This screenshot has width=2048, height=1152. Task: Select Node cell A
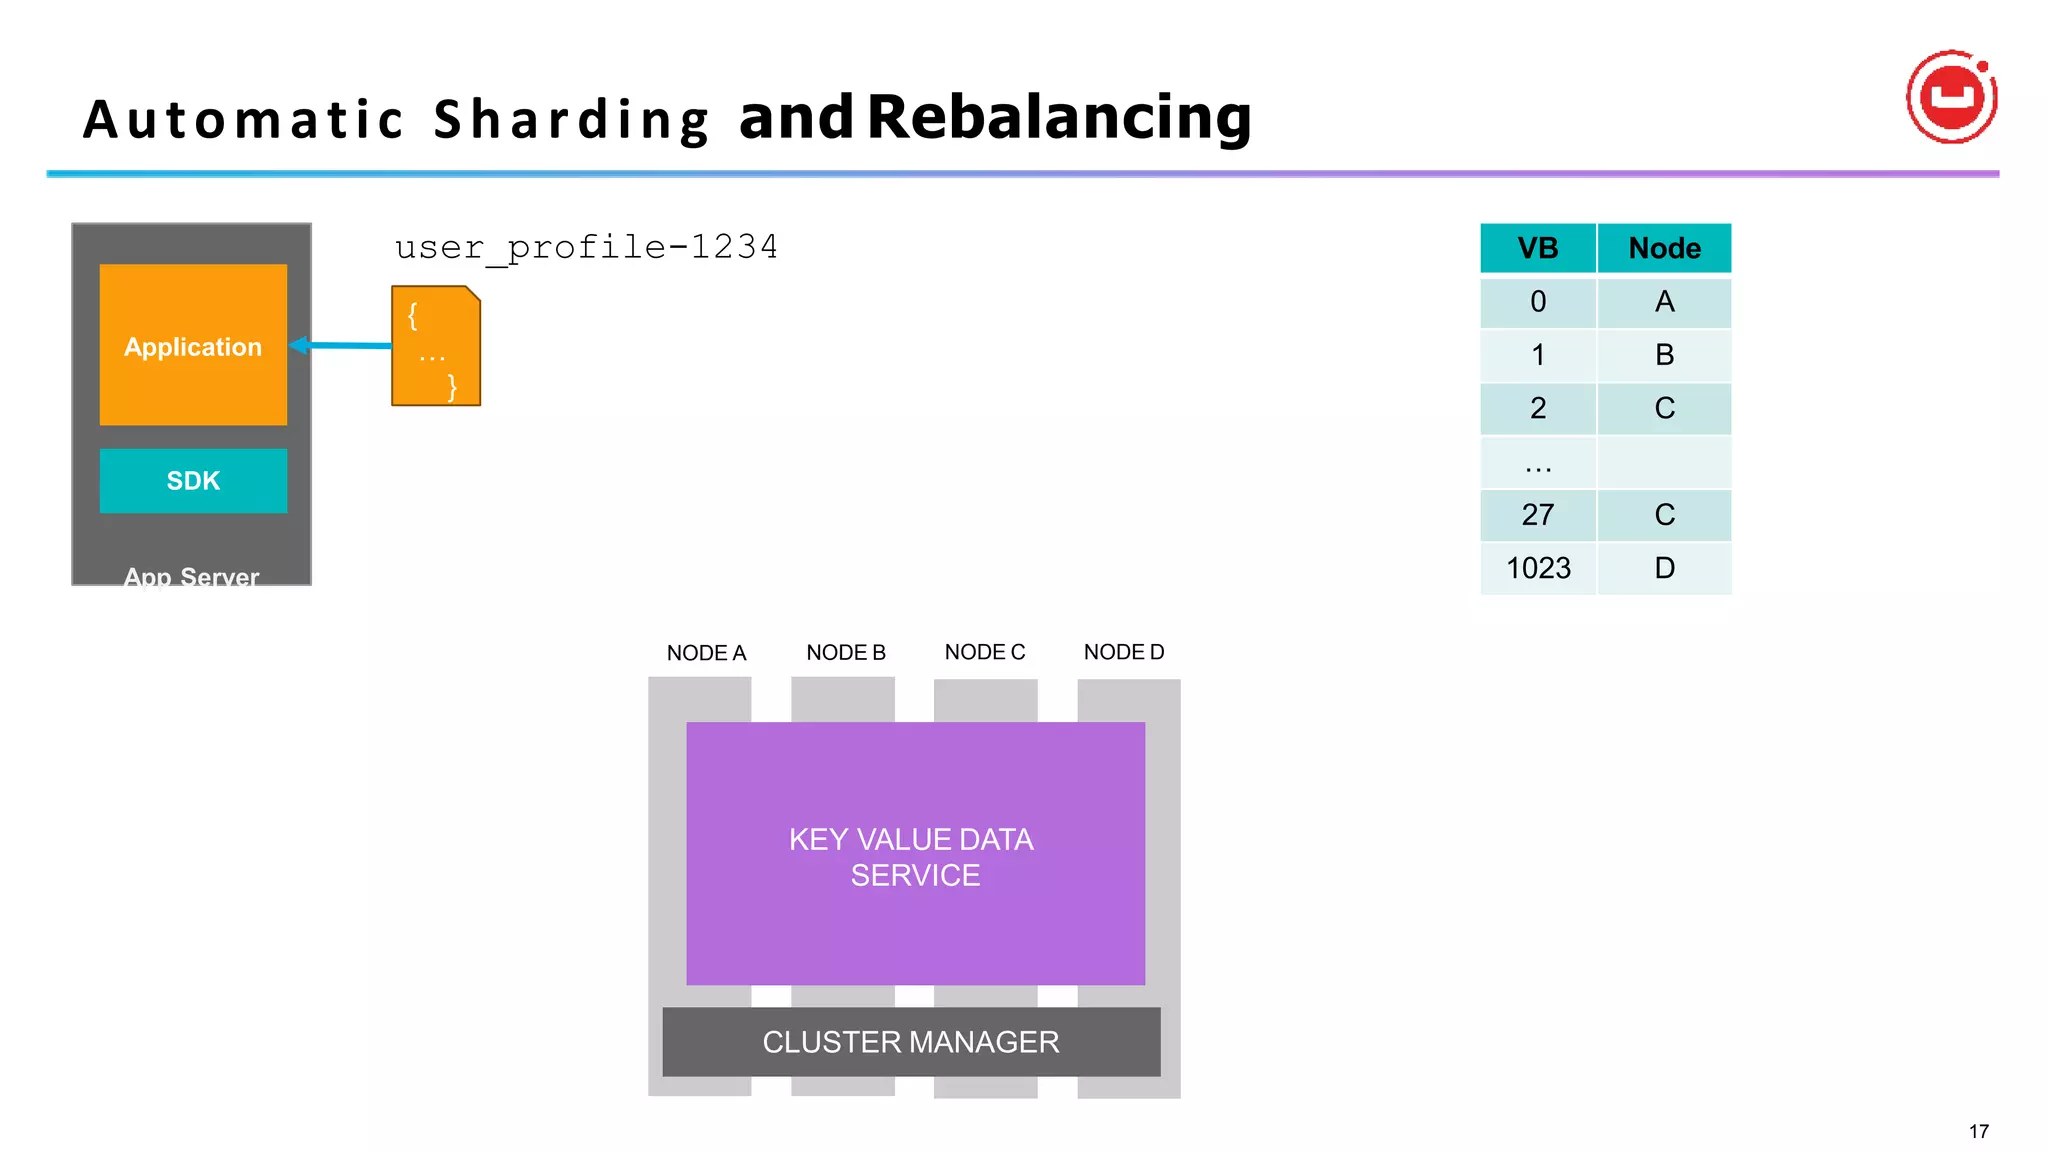1665,302
